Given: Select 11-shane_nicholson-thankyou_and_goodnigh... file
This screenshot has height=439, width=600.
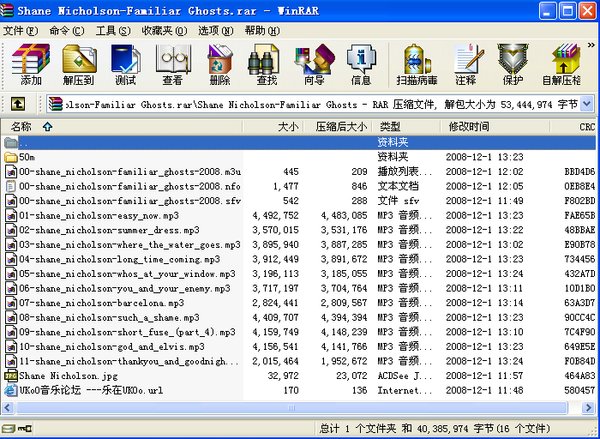Looking at the screenshot, I should pos(129,361).
